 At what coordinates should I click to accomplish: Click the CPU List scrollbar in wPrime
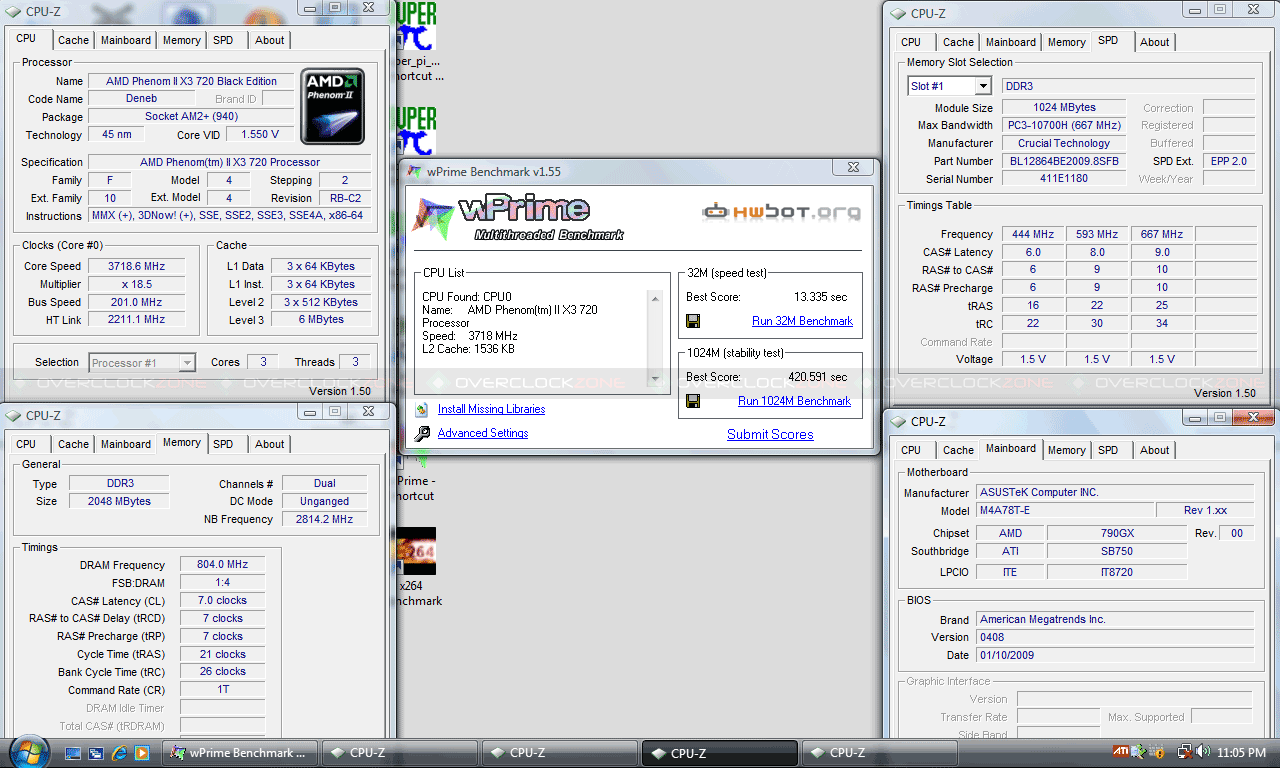[x=655, y=339]
